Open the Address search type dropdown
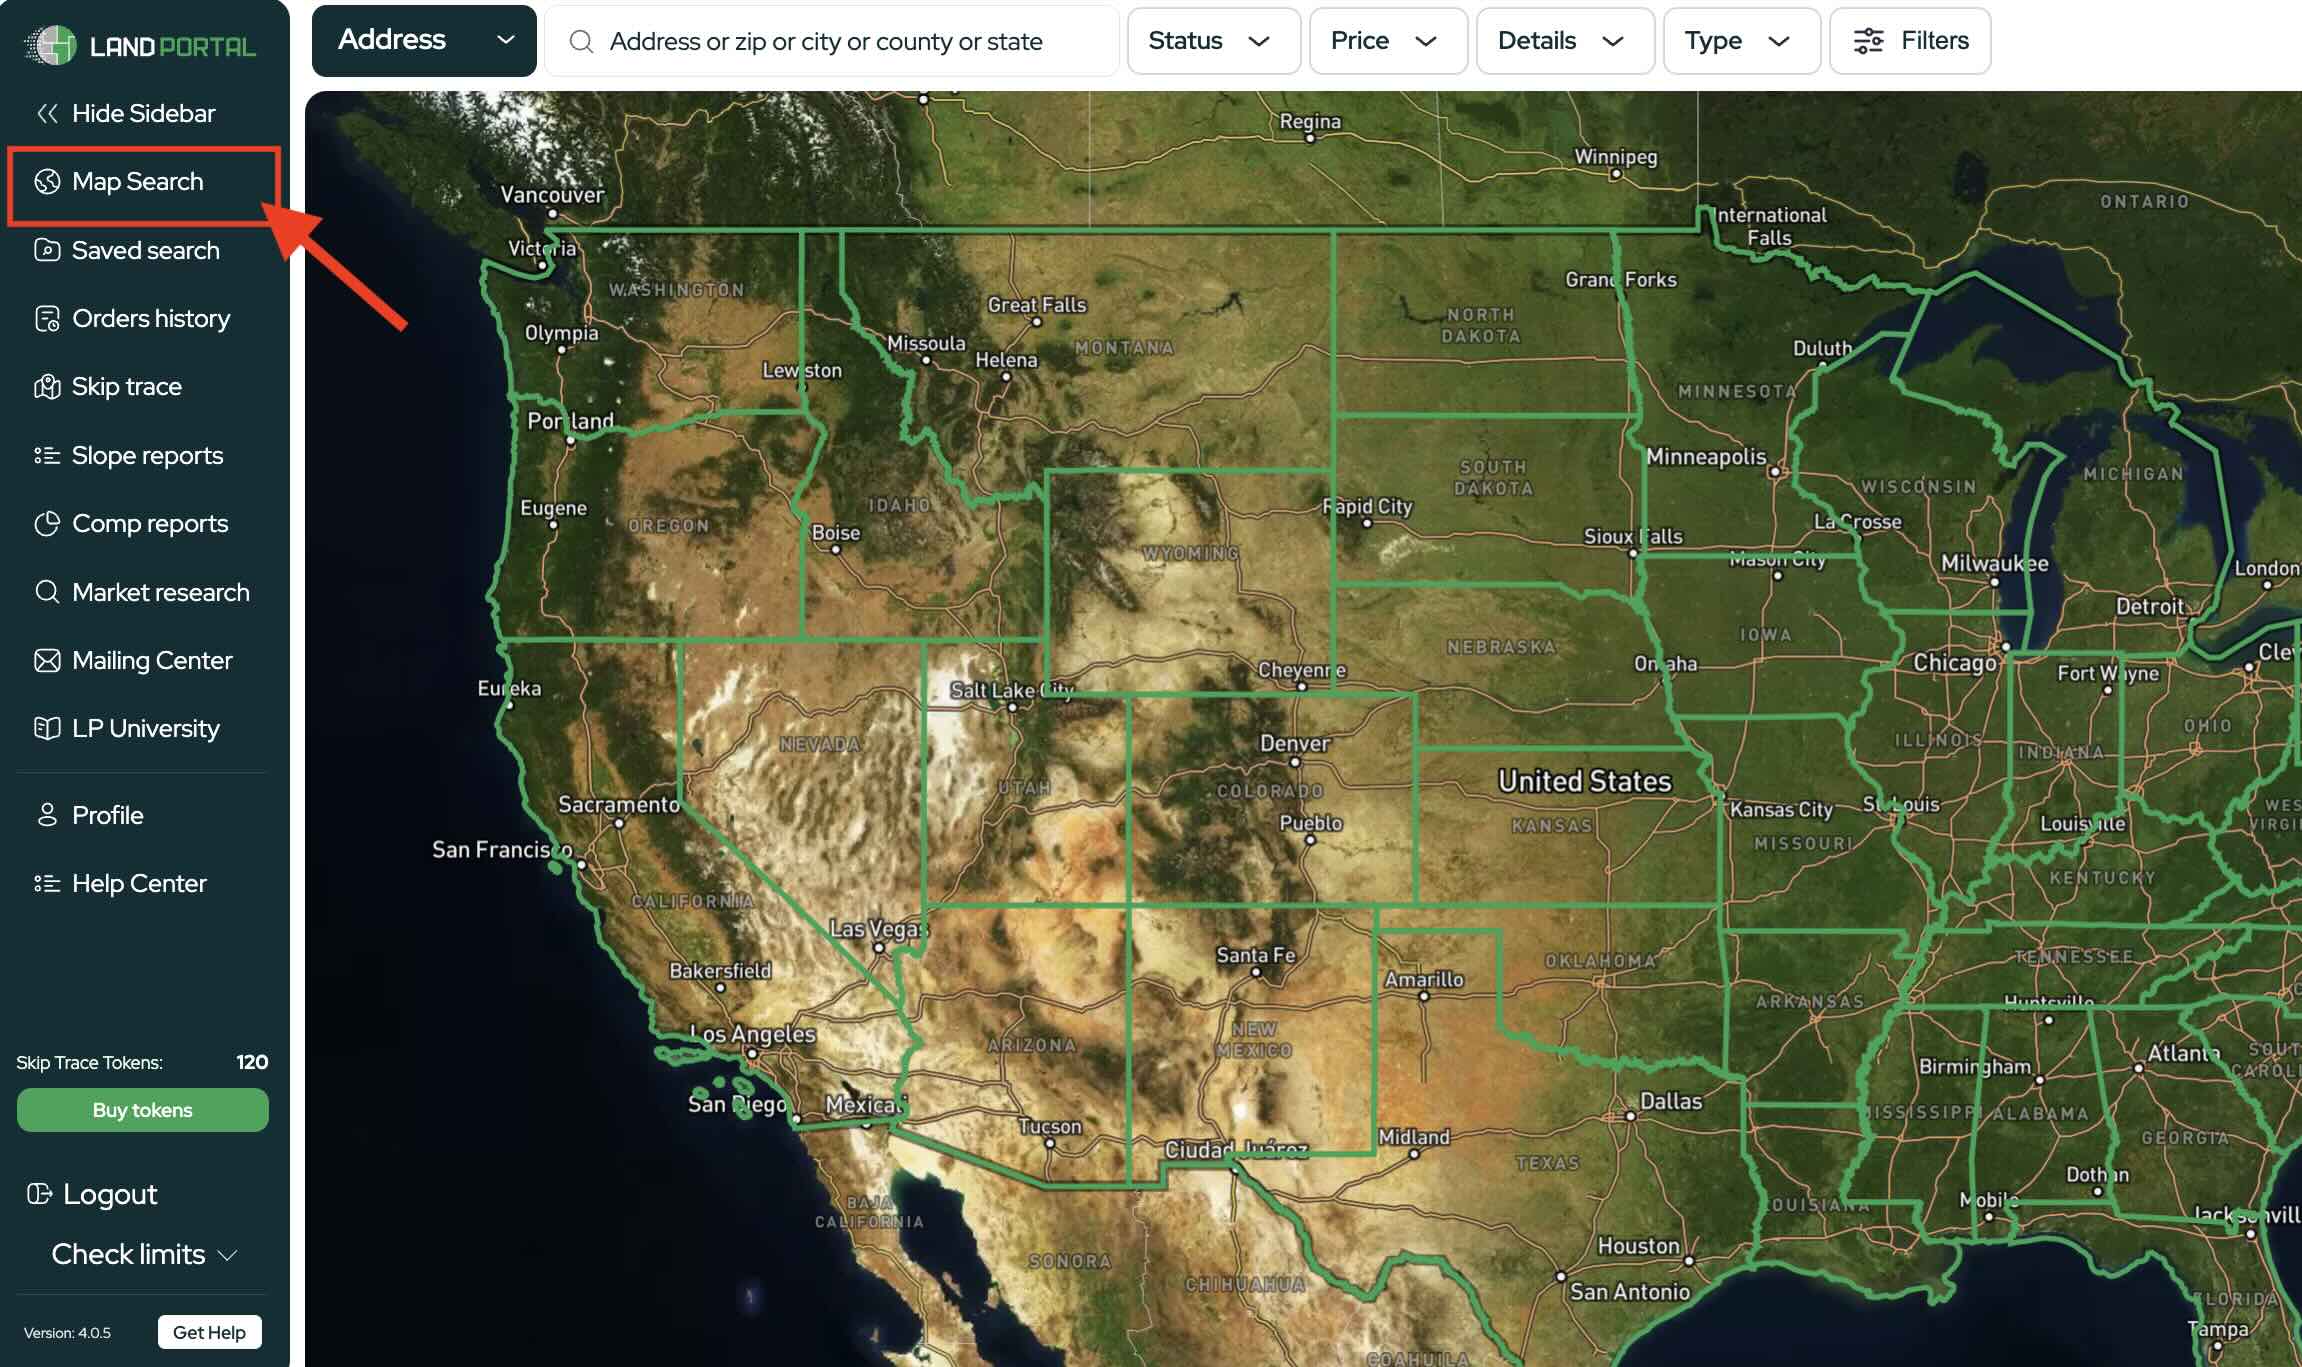This screenshot has width=2302, height=1367. pos(424,41)
